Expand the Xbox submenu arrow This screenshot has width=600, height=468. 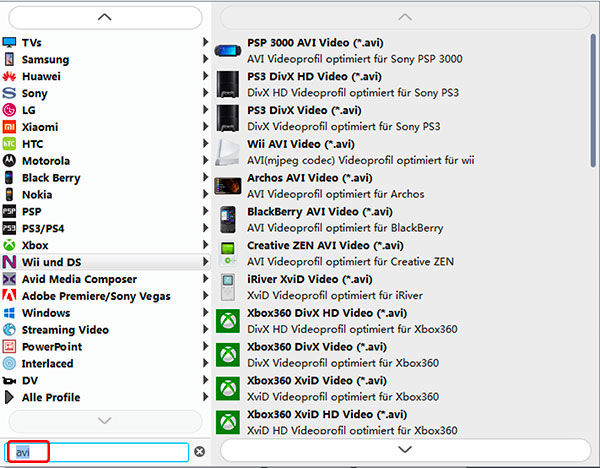click(205, 245)
